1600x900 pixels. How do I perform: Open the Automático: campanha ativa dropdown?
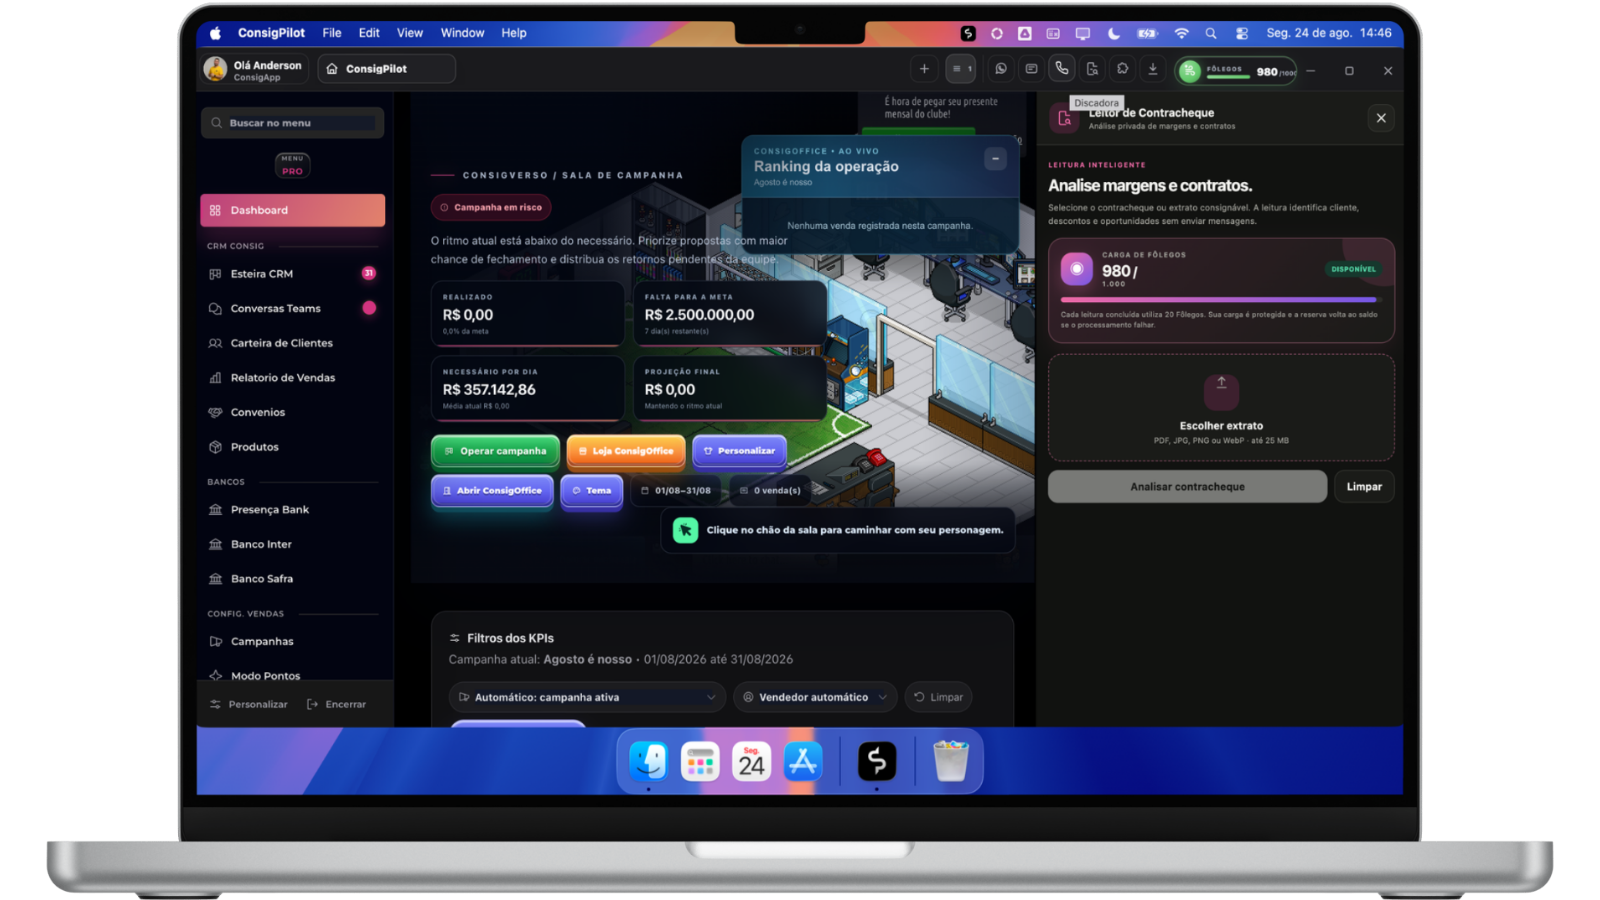point(587,697)
